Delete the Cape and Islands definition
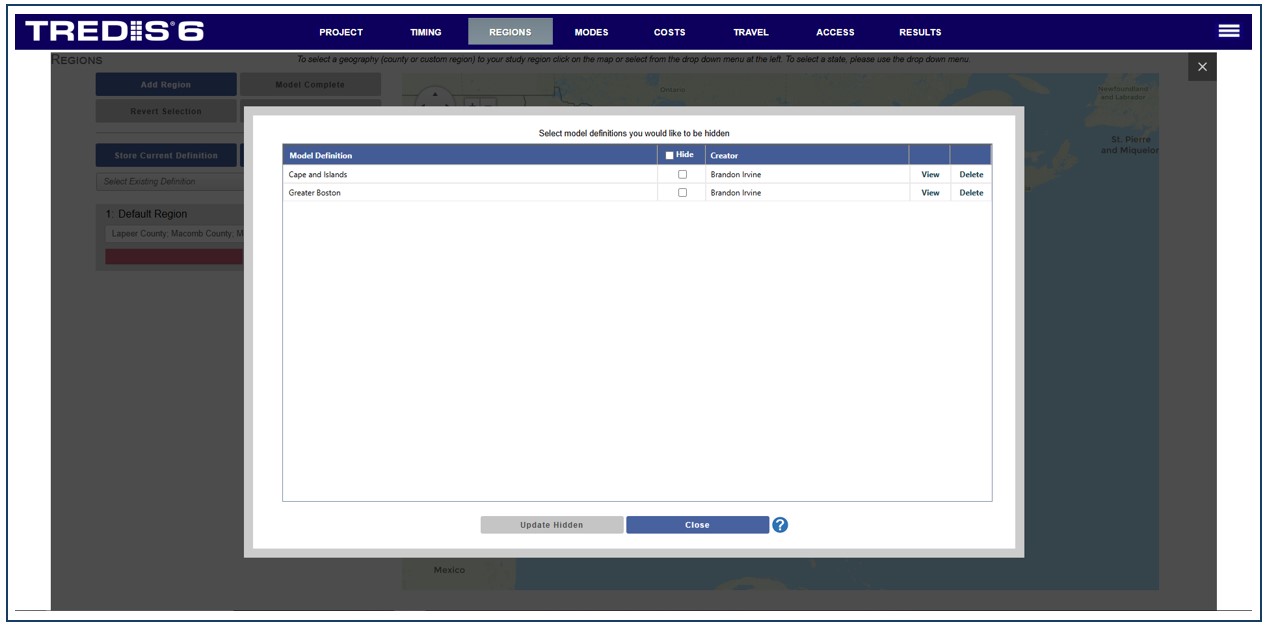 pos(971,174)
